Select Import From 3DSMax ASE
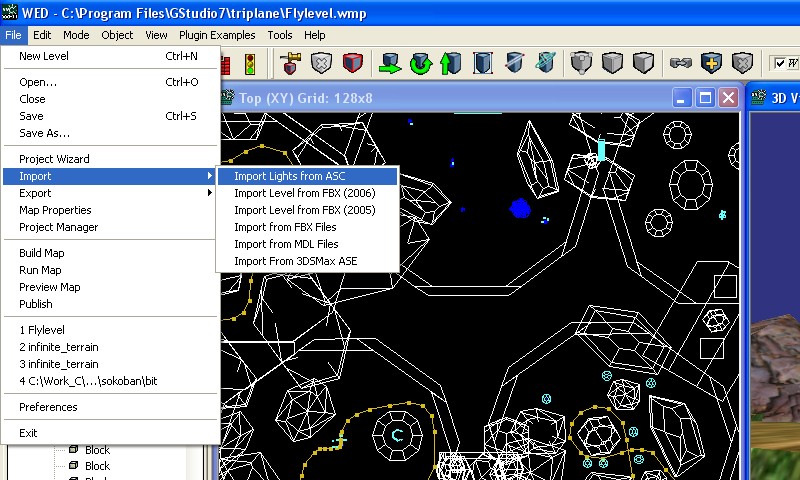Screen dimensions: 800x480 pyautogui.click(x=308, y=261)
